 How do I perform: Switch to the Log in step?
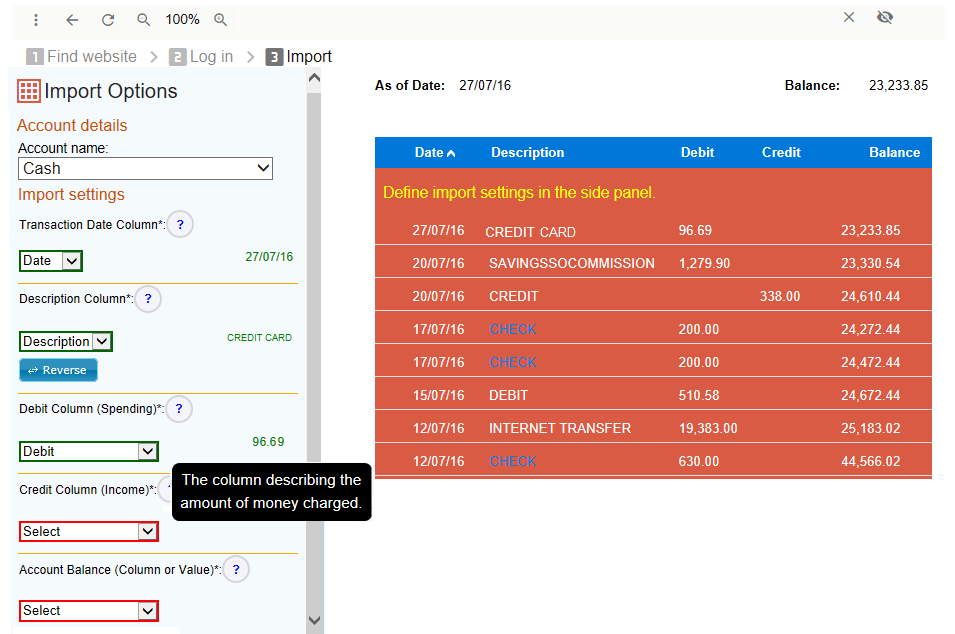coord(201,57)
